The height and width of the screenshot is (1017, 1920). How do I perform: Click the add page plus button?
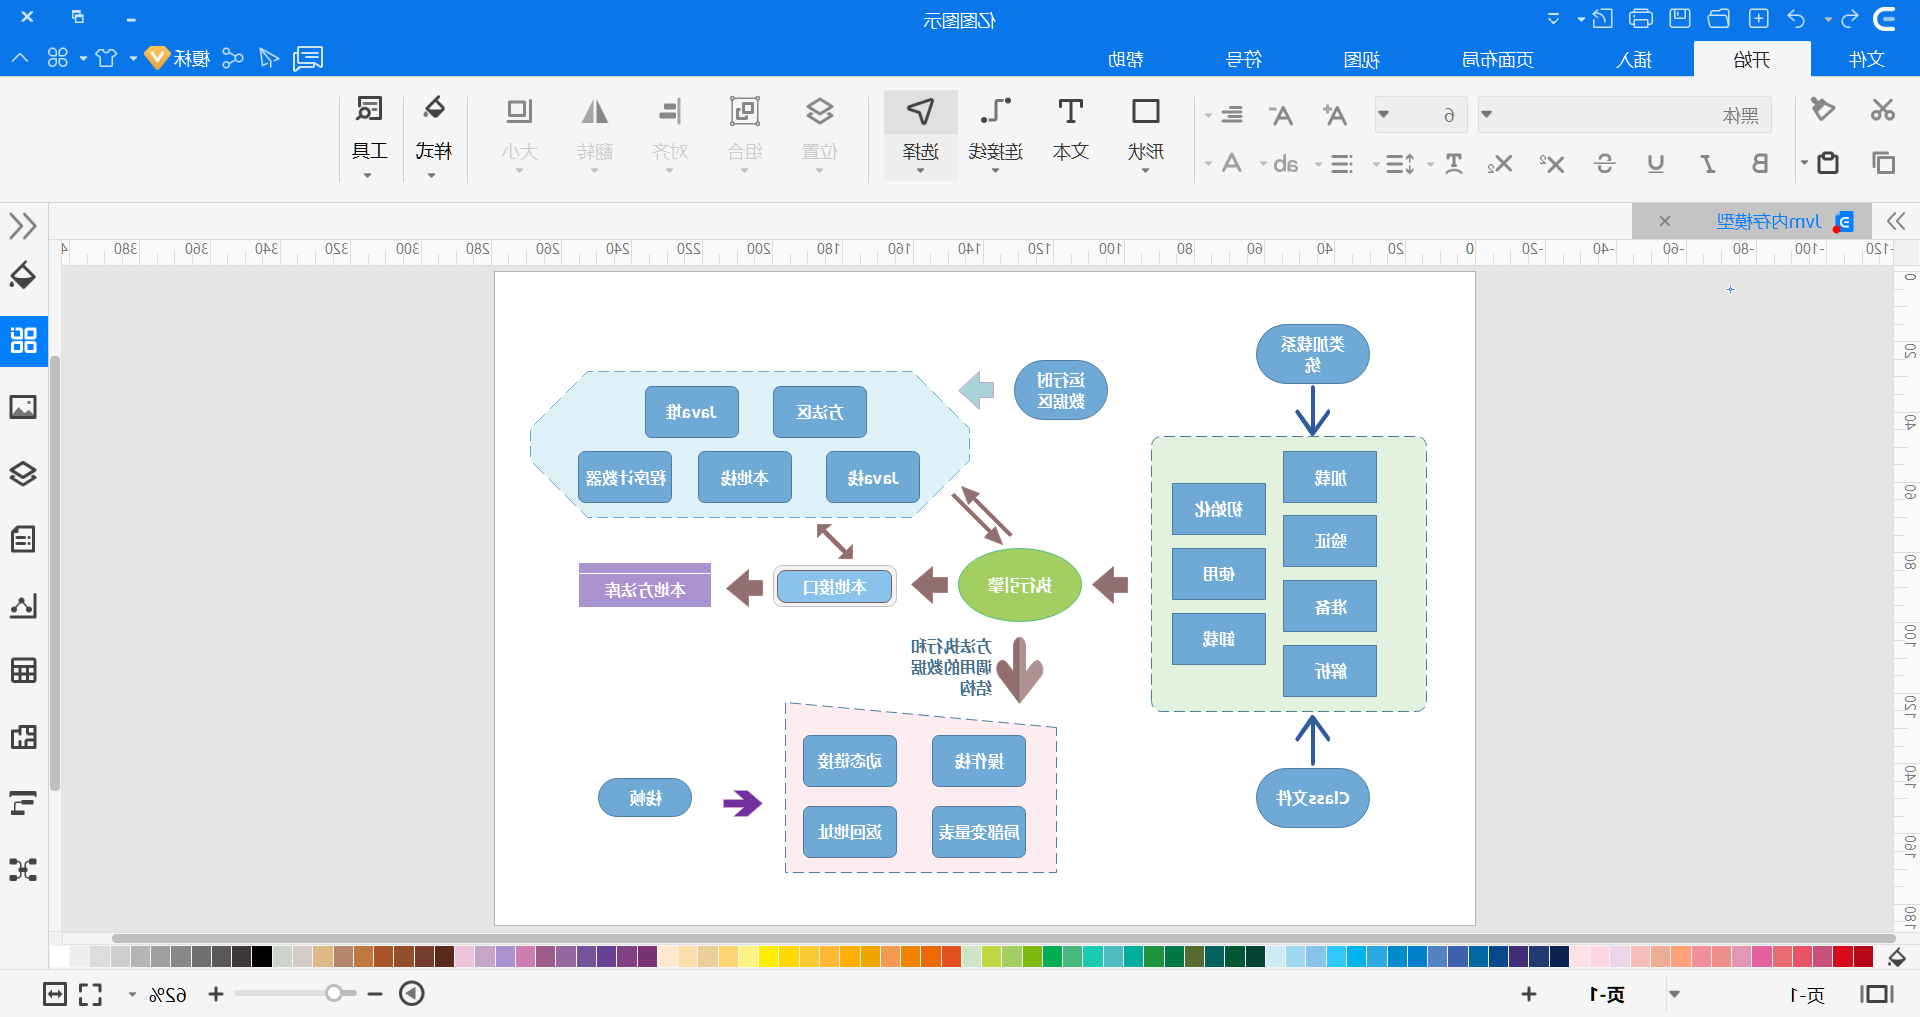tap(1529, 994)
